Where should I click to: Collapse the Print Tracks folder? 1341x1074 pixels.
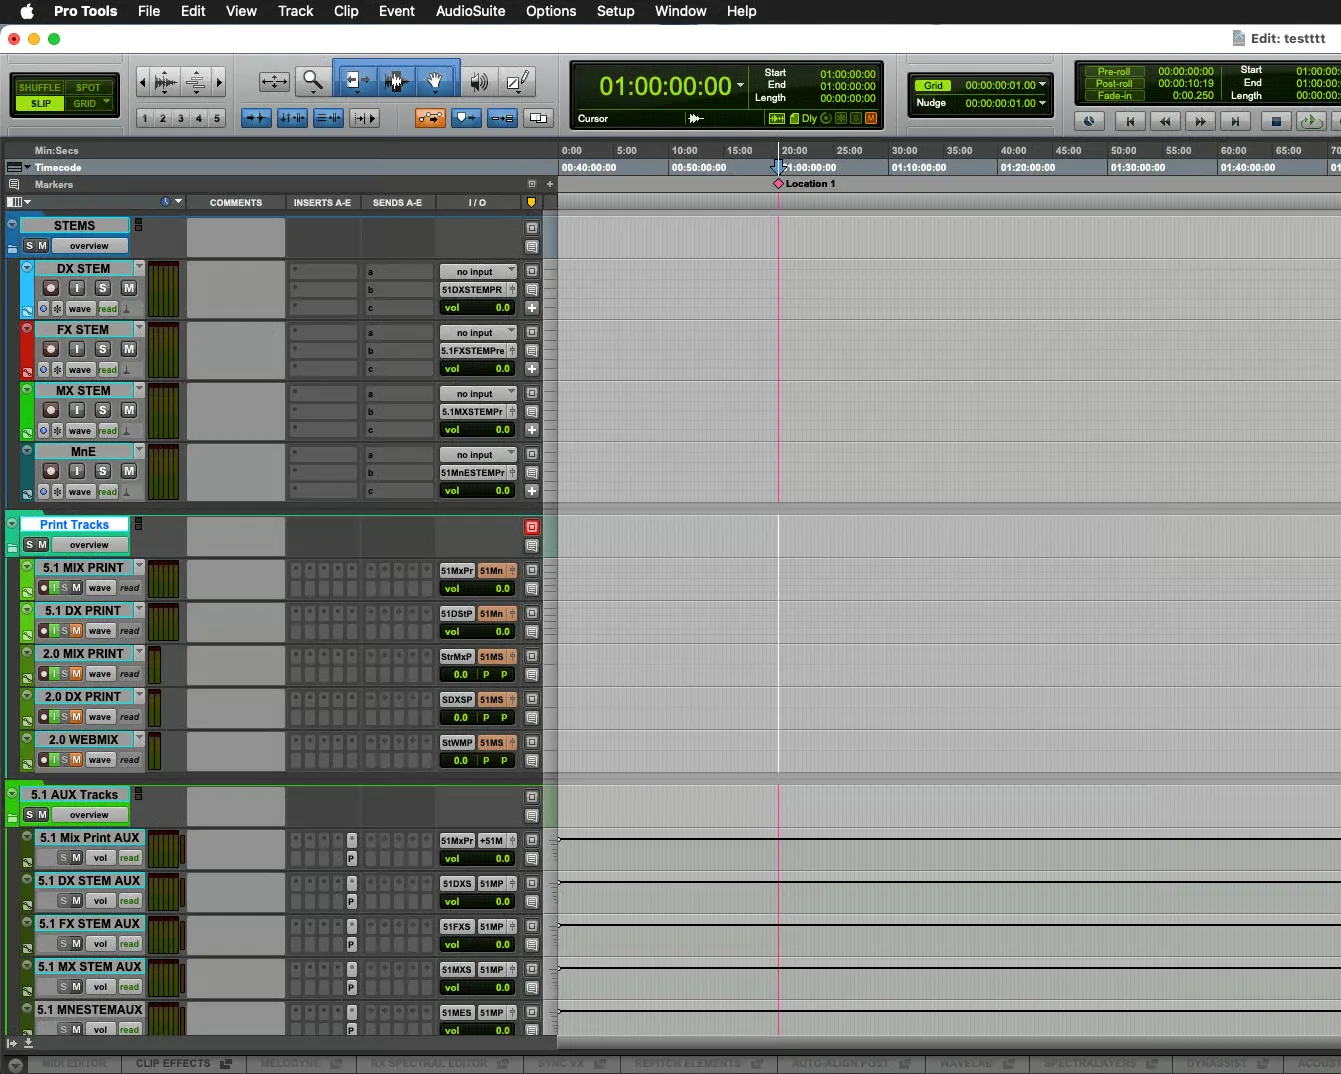[x=12, y=523]
